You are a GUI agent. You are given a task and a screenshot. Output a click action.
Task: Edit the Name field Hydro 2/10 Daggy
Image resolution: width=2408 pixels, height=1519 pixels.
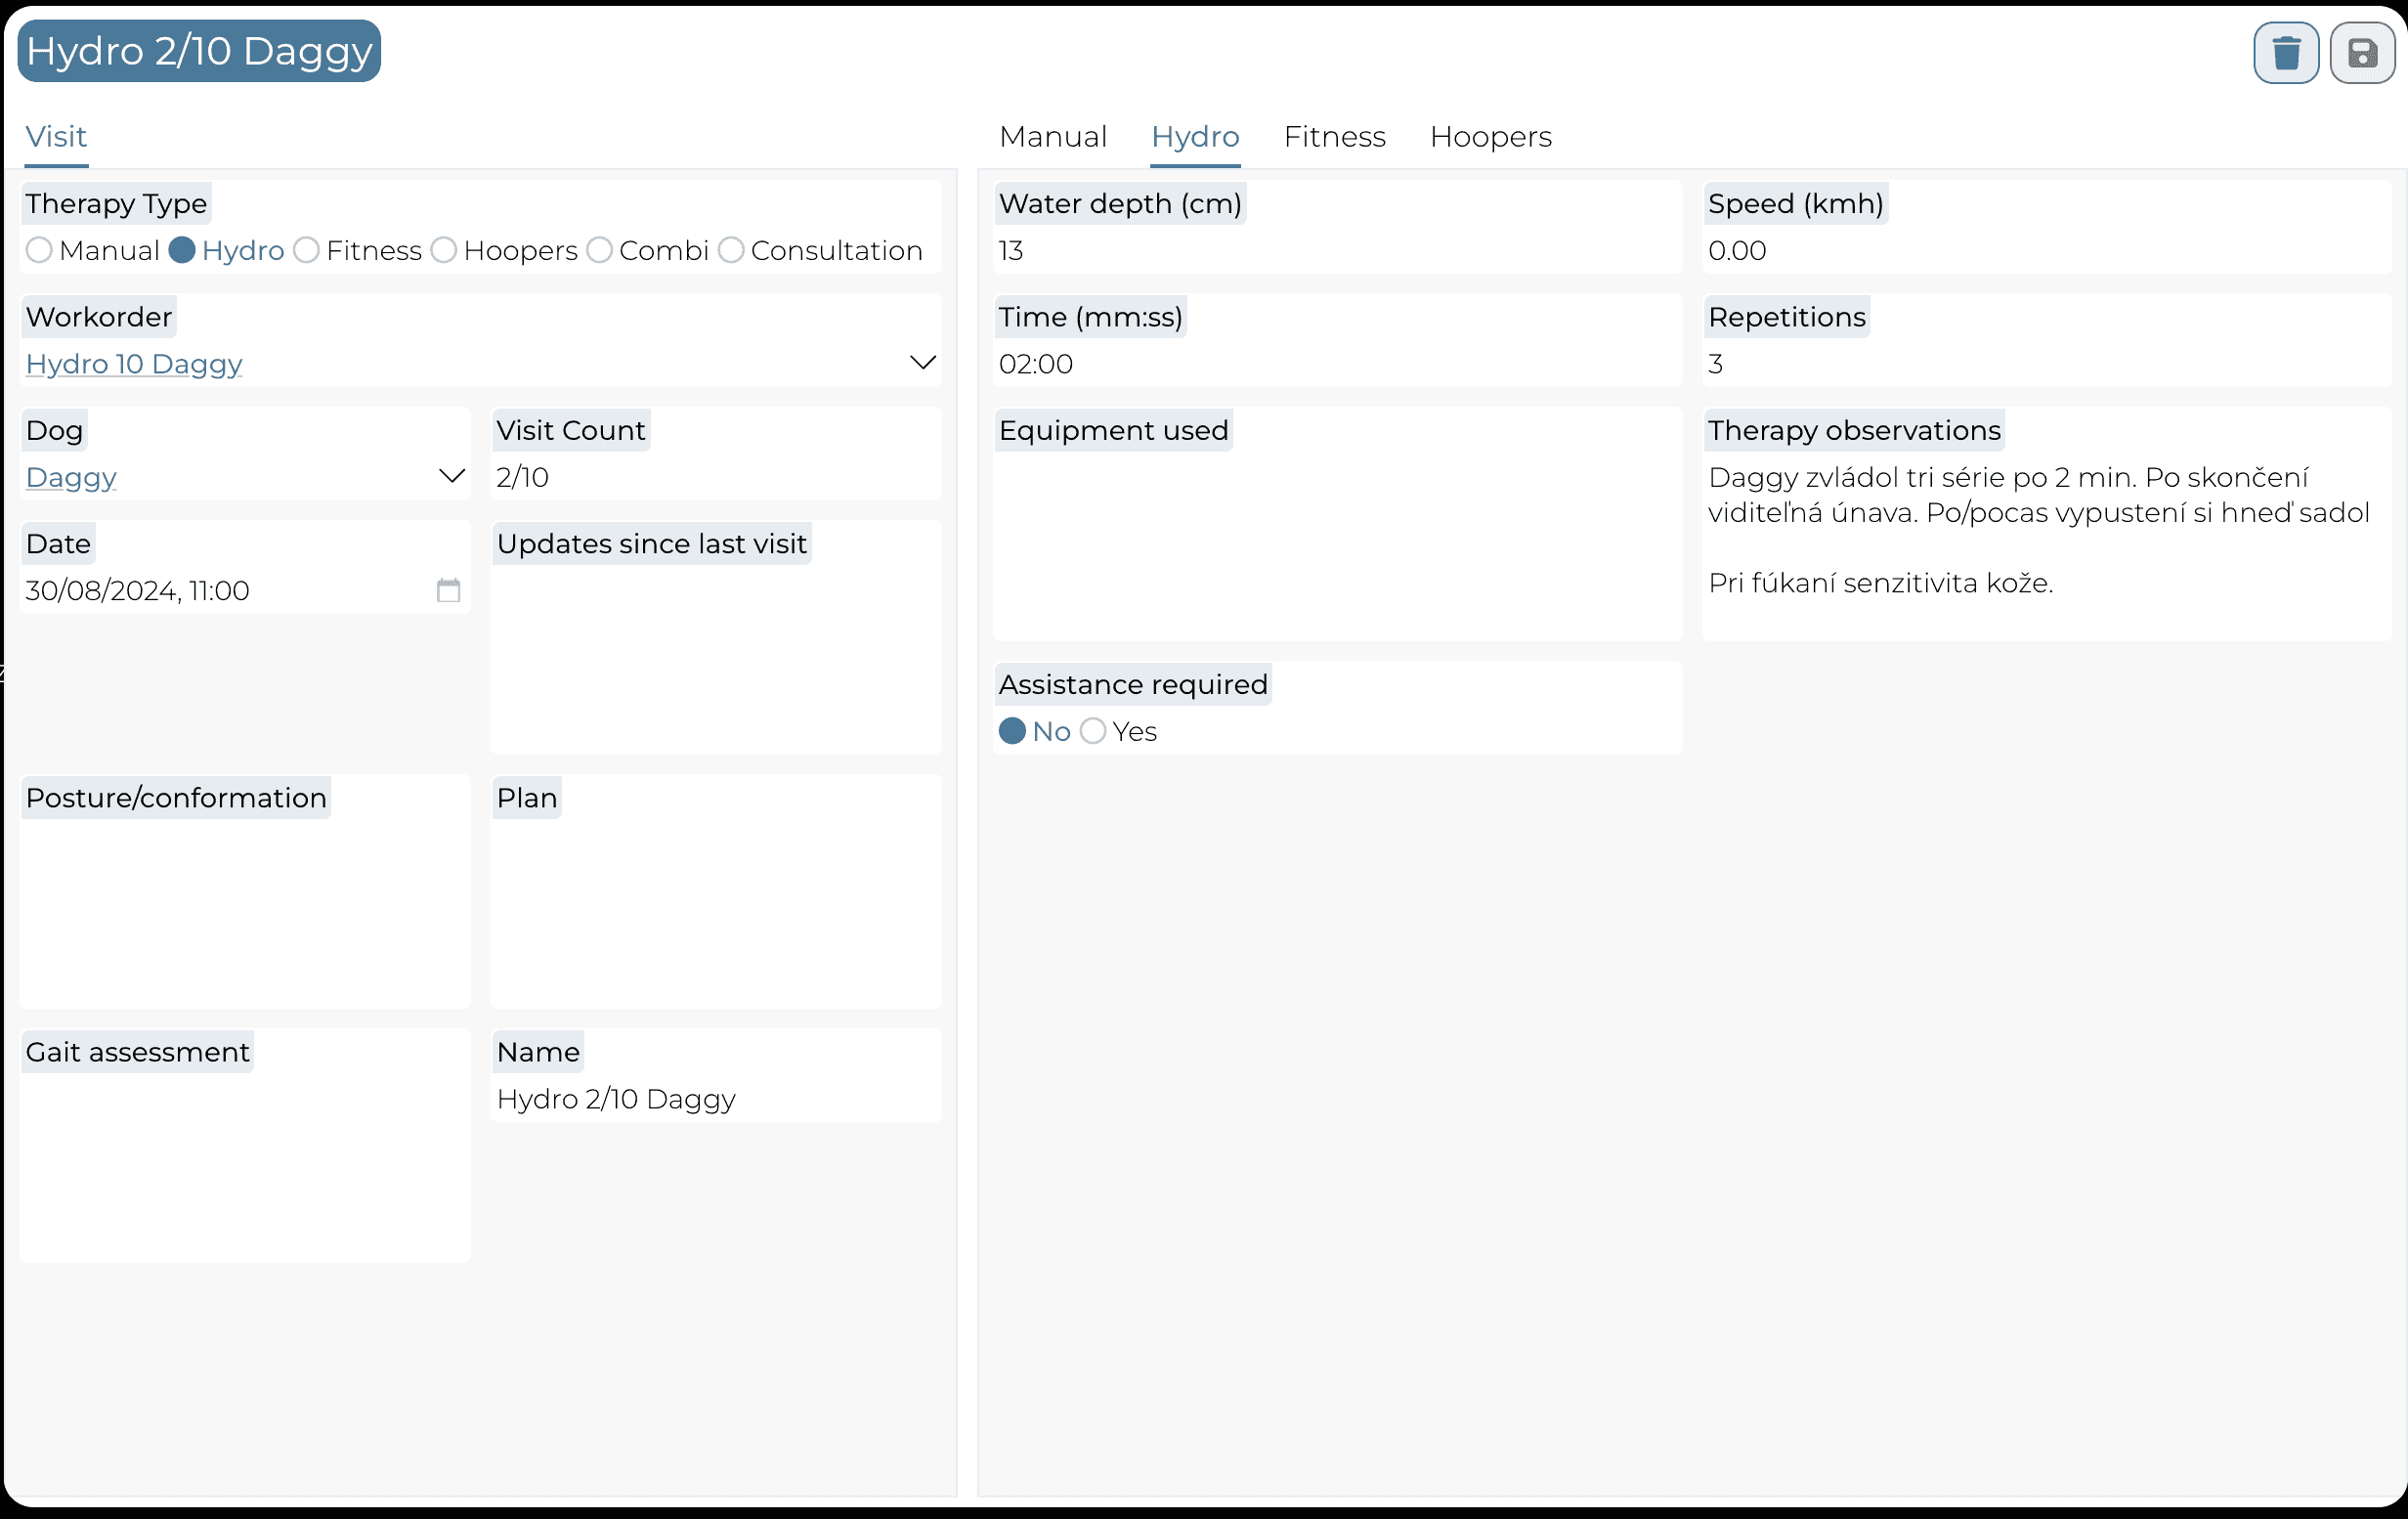click(716, 1099)
